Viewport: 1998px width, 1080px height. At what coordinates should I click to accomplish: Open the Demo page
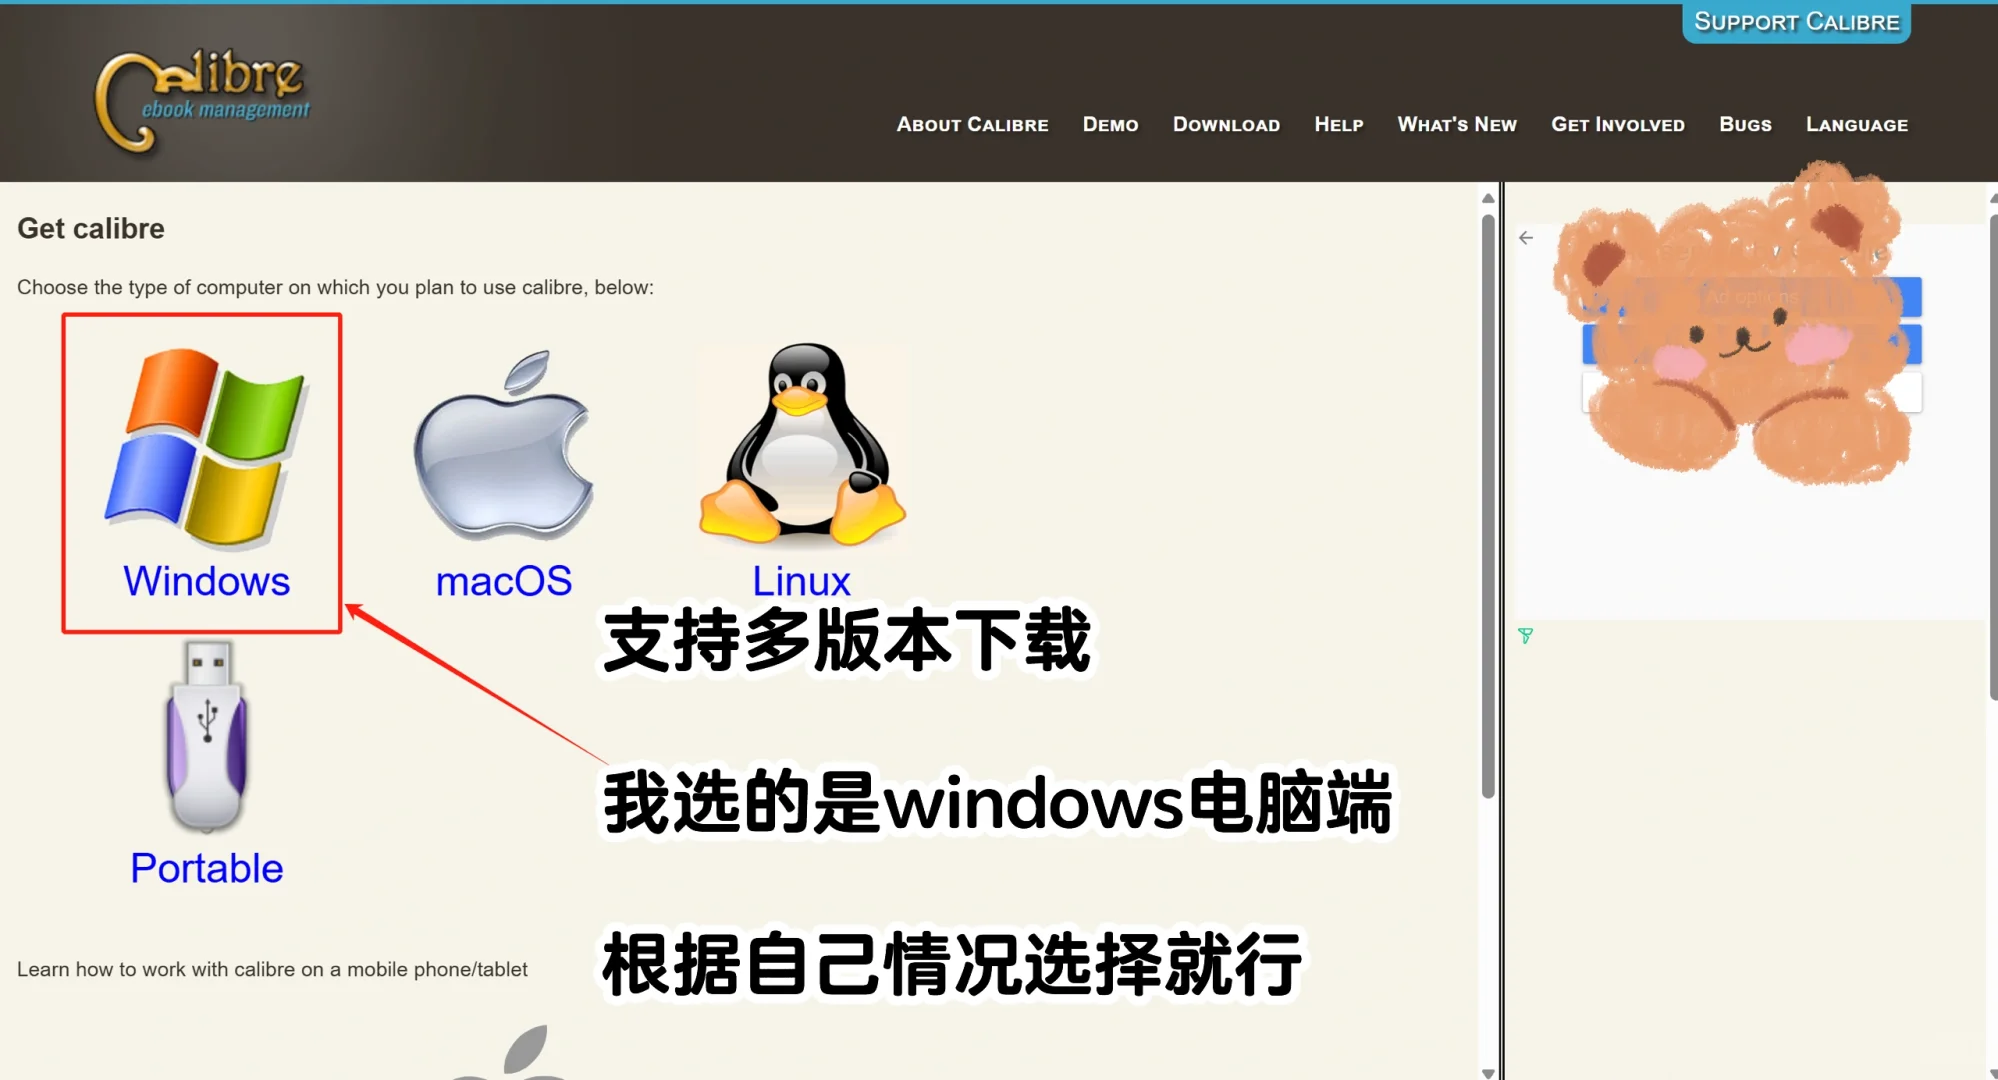coord(1110,125)
